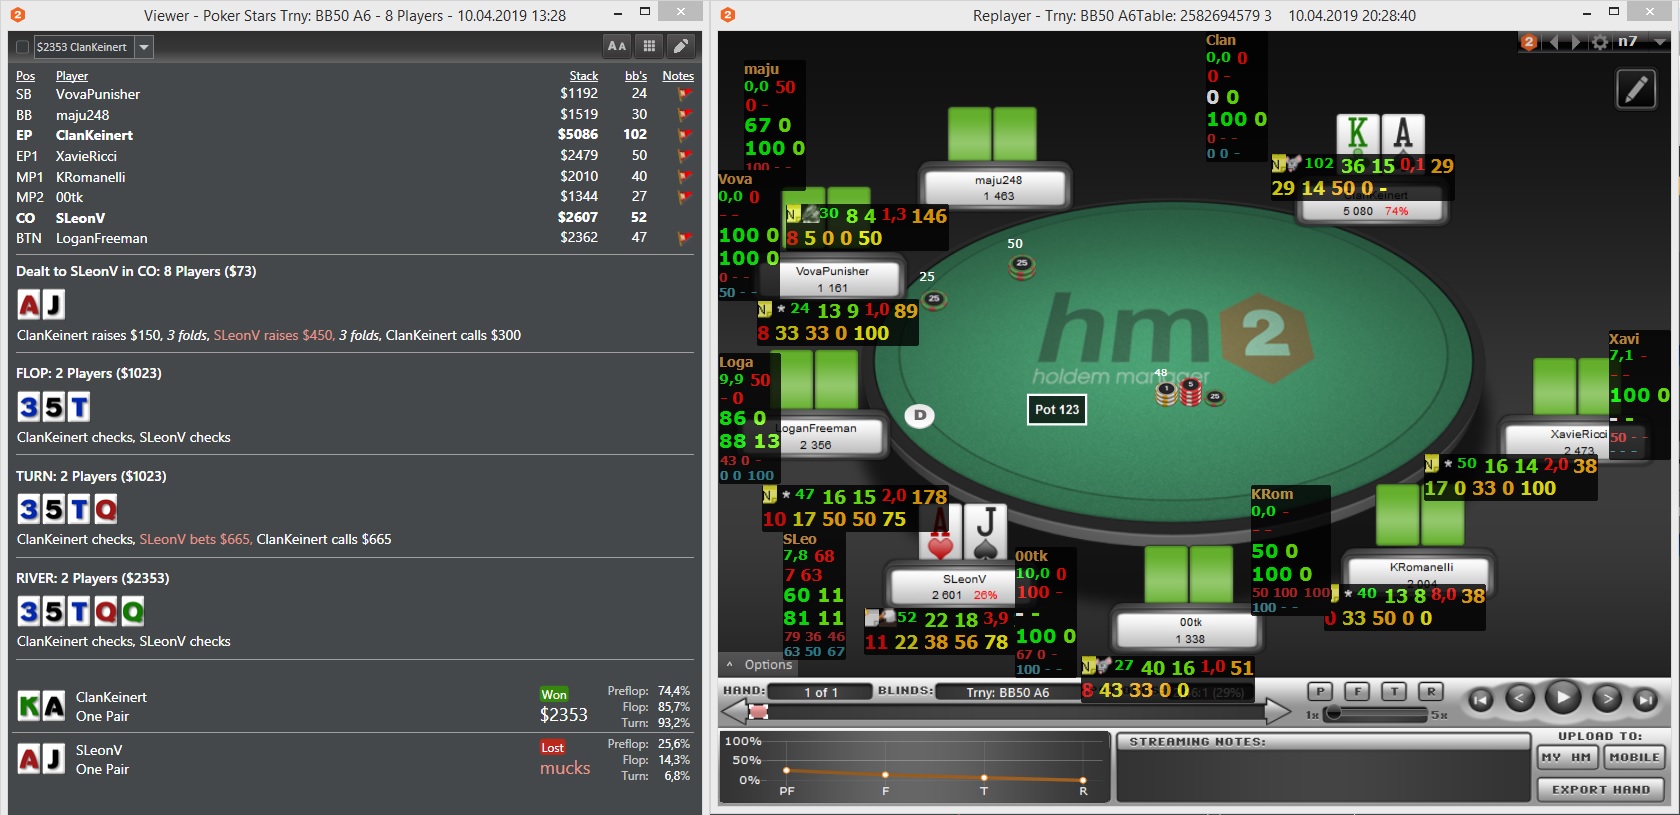Open Replayer settings gear
This screenshot has height=815, width=1680.
point(1600,42)
